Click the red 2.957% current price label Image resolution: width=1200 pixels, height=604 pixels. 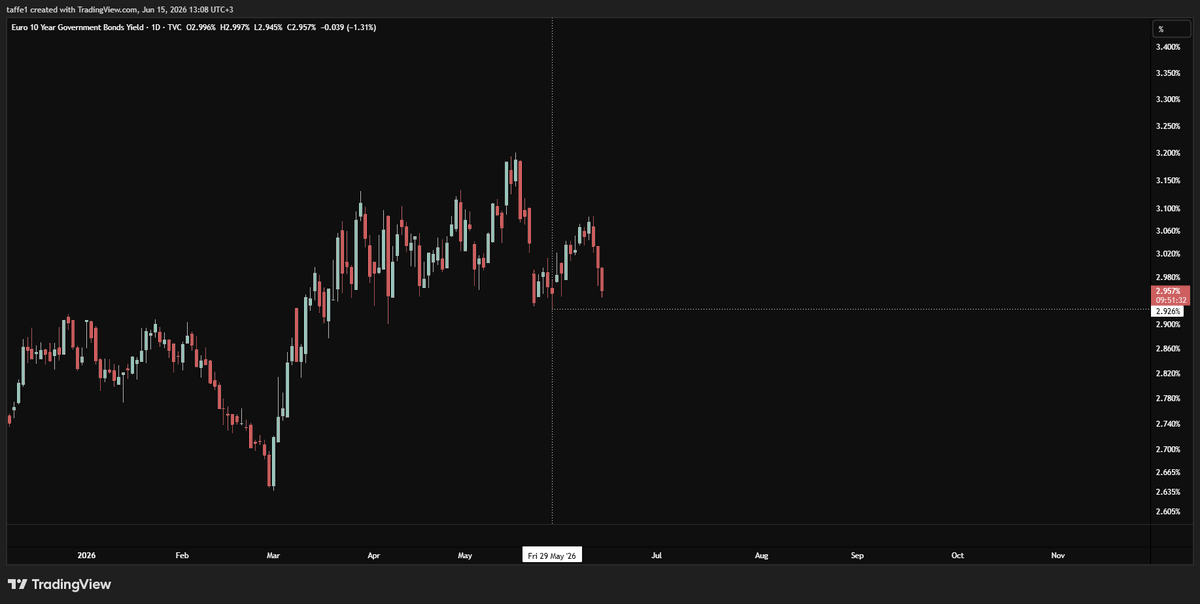click(x=1169, y=290)
